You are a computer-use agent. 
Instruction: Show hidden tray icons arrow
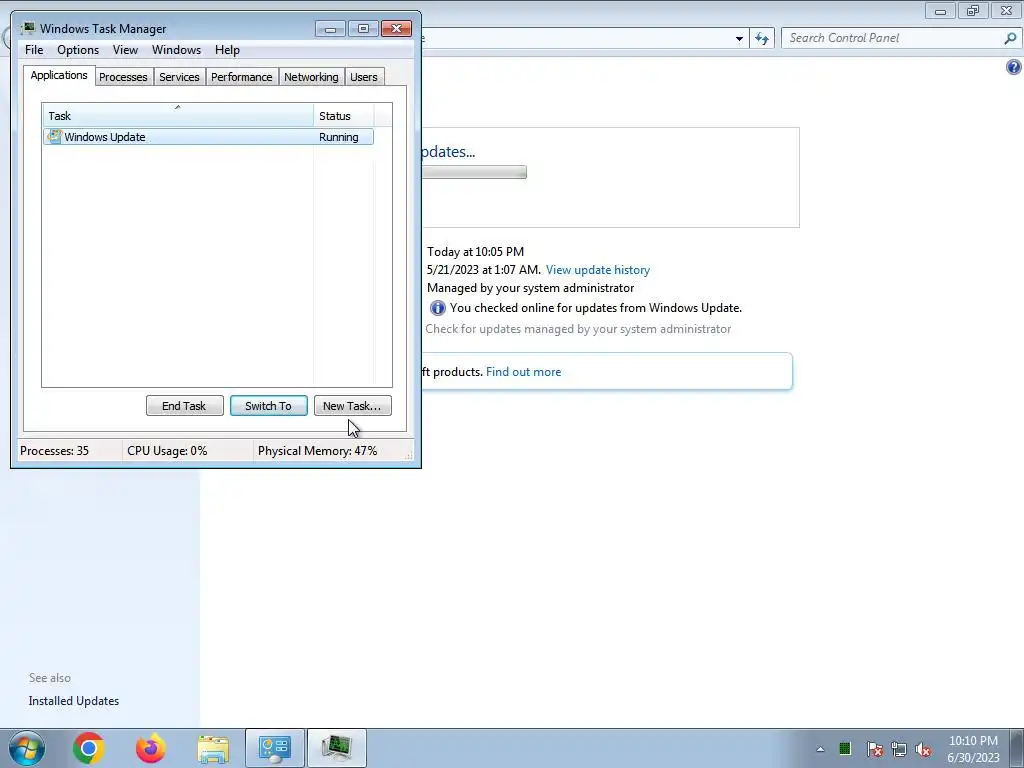pos(820,749)
